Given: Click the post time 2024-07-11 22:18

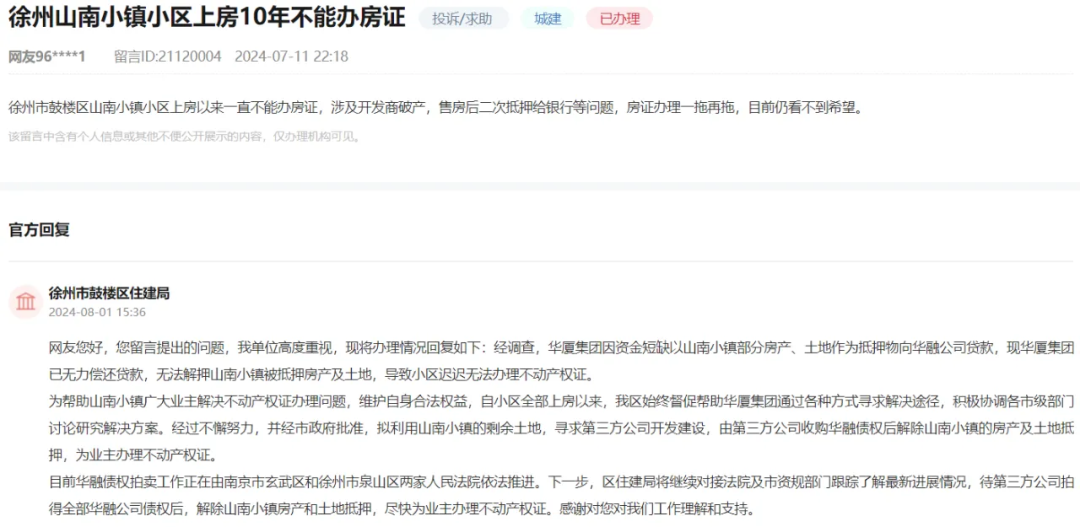Looking at the screenshot, I should click(x=291, y=56).
